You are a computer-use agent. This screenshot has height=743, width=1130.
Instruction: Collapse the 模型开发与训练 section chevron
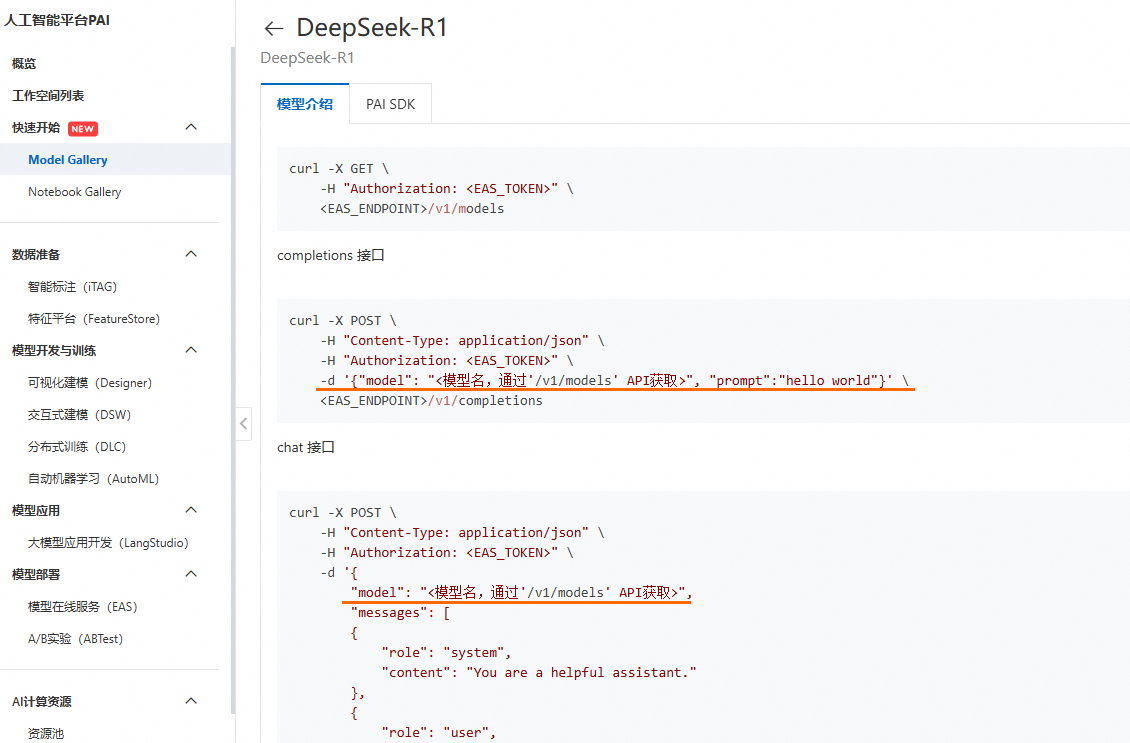192,350
